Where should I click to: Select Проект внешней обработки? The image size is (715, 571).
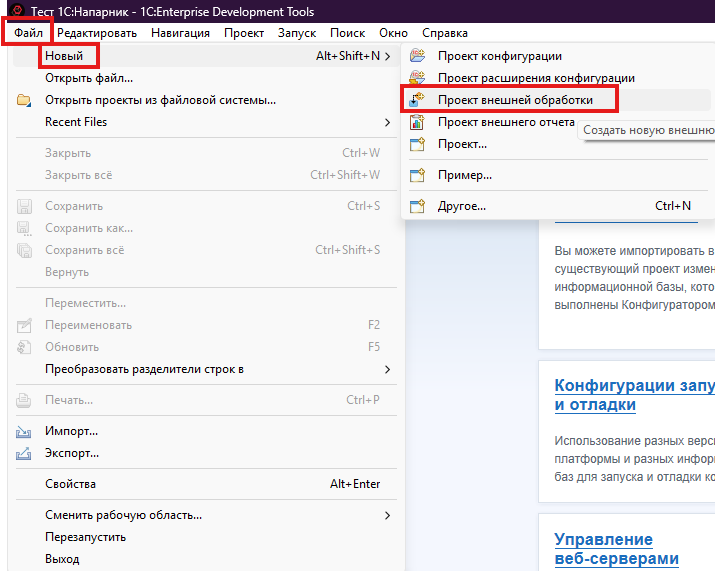[x=558, y=99]
